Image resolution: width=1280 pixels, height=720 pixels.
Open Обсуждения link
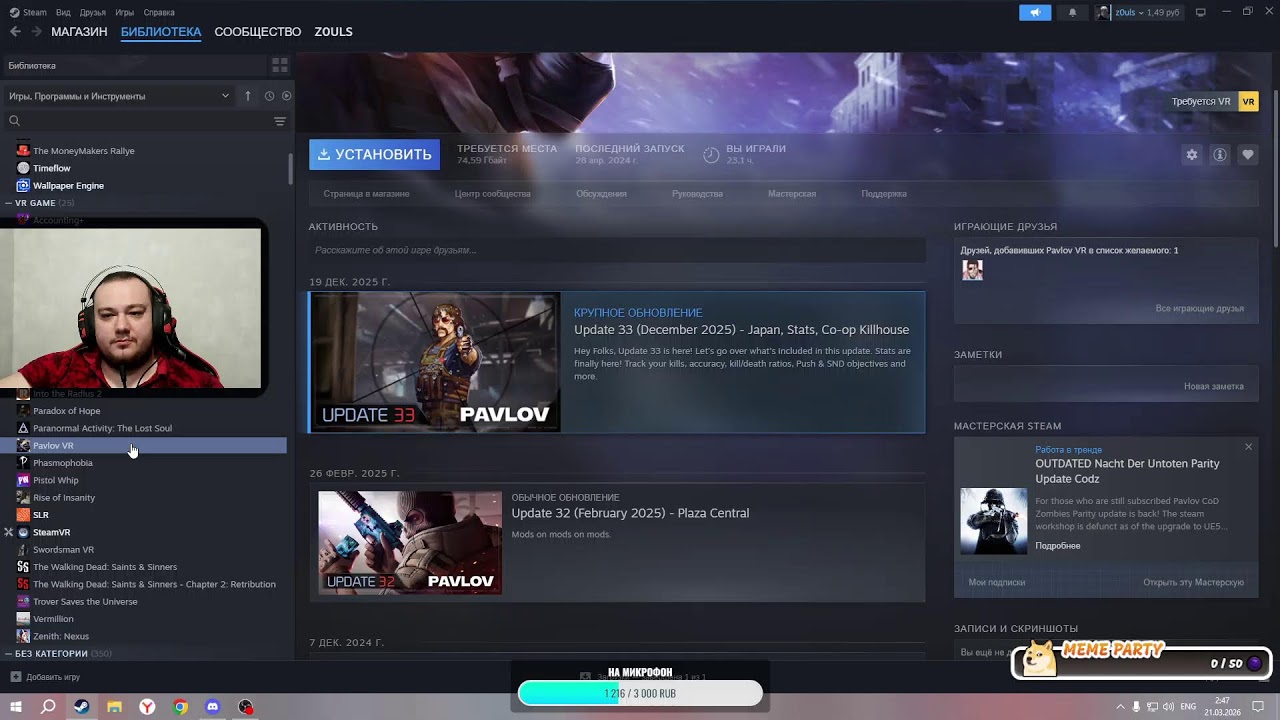point(601,194)
